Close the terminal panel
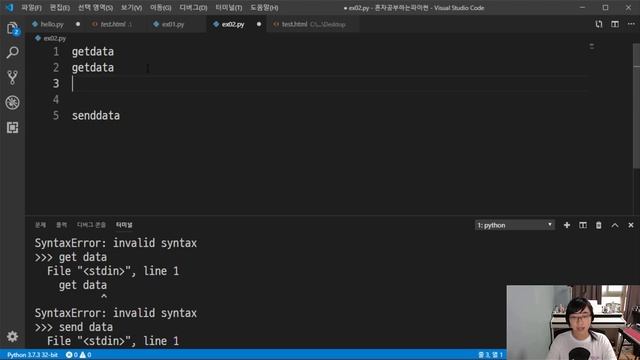640x360 pixels. (x=631, y=225)
